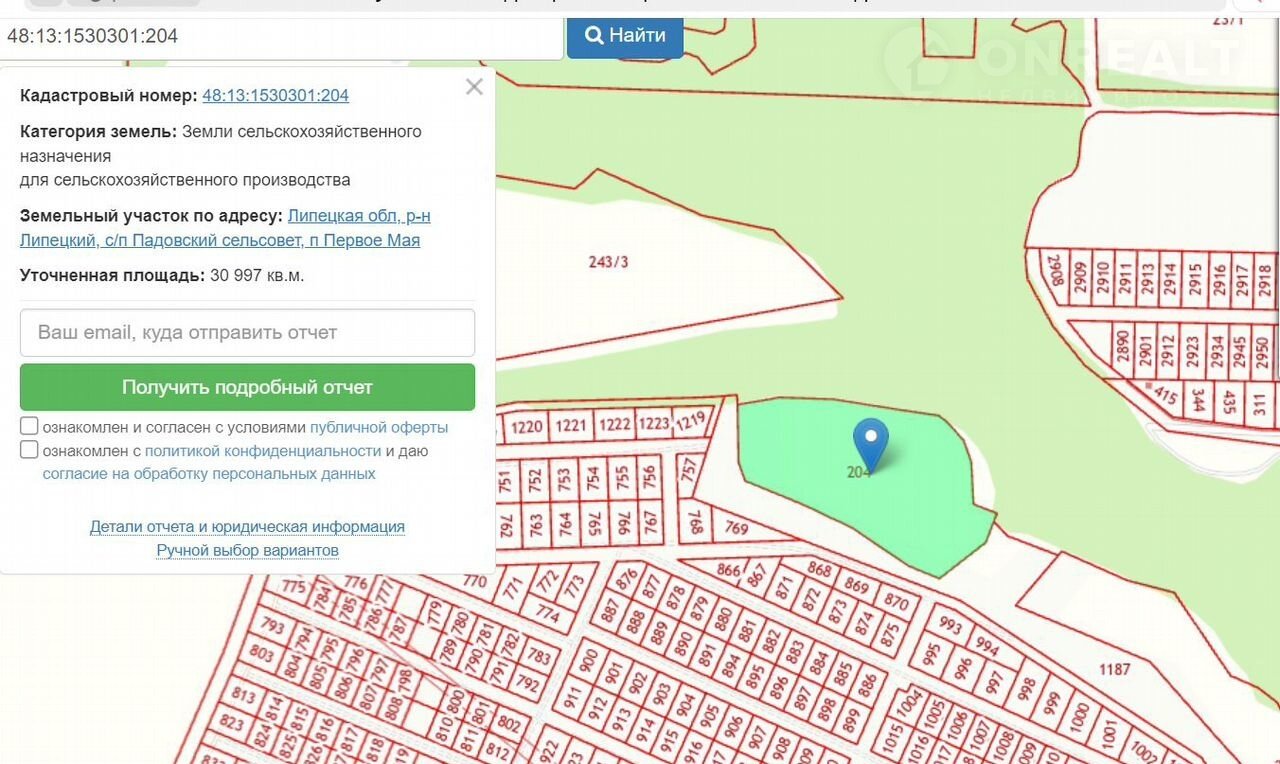
Task: Click the cadastral number search field
Action: 282,37
